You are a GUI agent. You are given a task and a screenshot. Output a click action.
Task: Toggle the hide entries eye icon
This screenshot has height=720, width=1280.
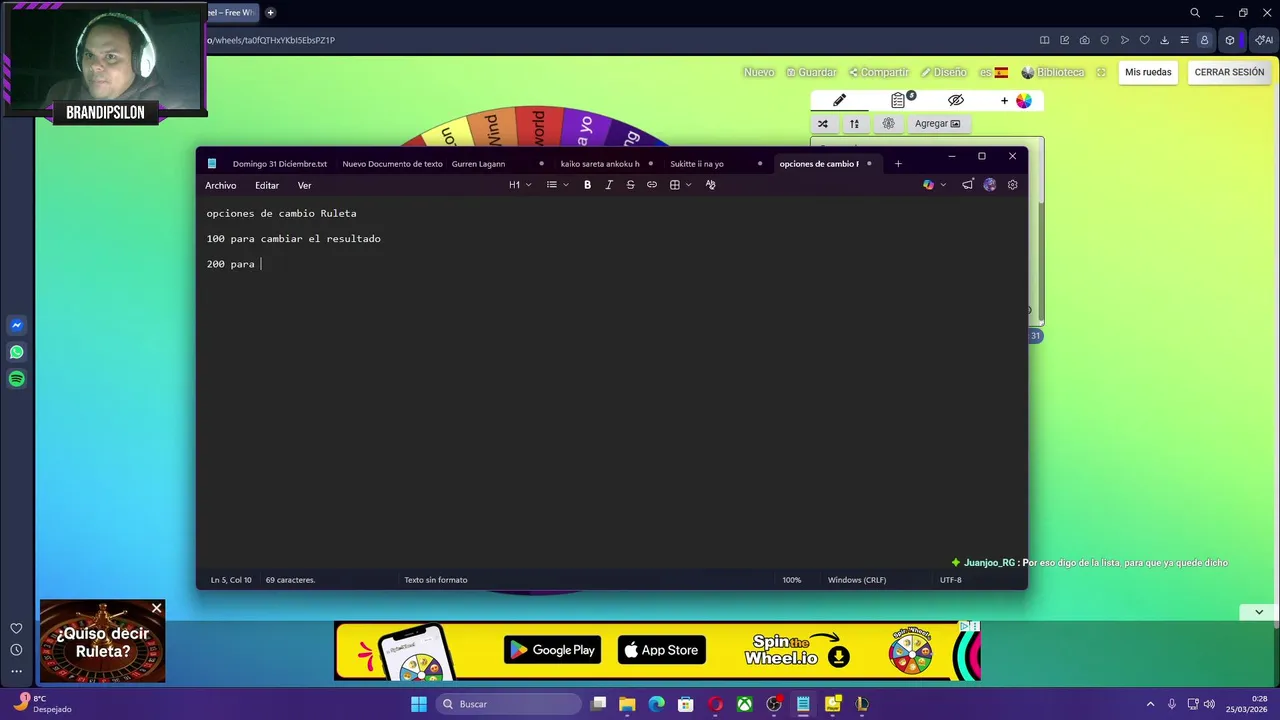click(x=956, y=100)
